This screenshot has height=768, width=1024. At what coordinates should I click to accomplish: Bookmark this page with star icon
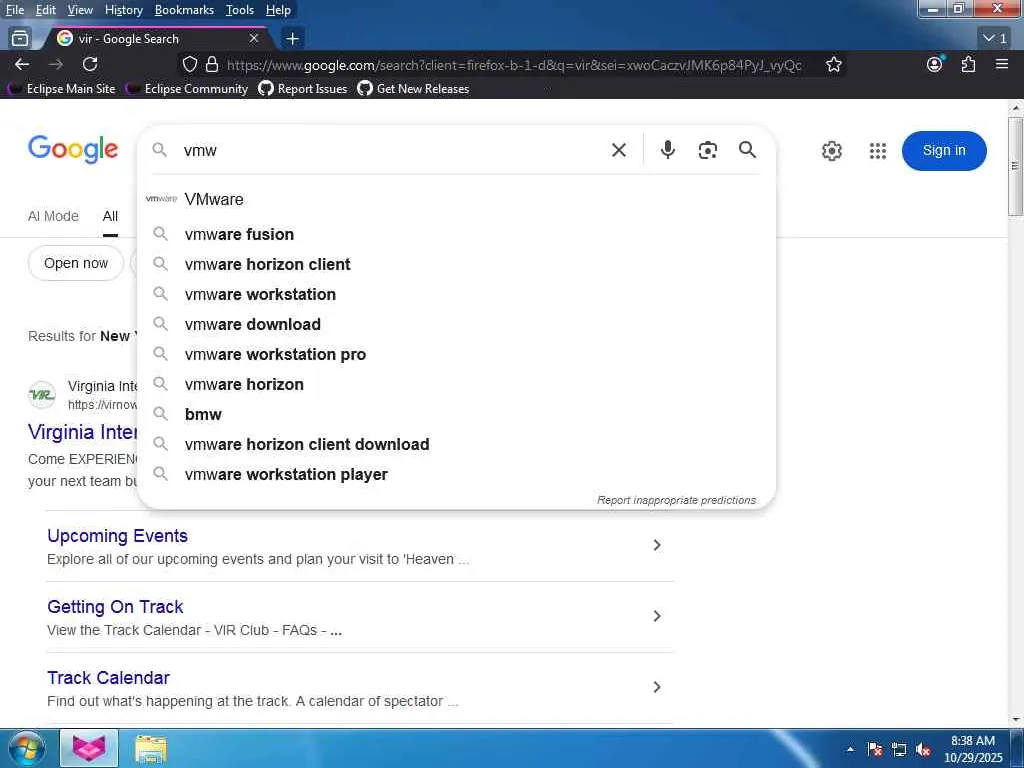click(x=833, y=64)
